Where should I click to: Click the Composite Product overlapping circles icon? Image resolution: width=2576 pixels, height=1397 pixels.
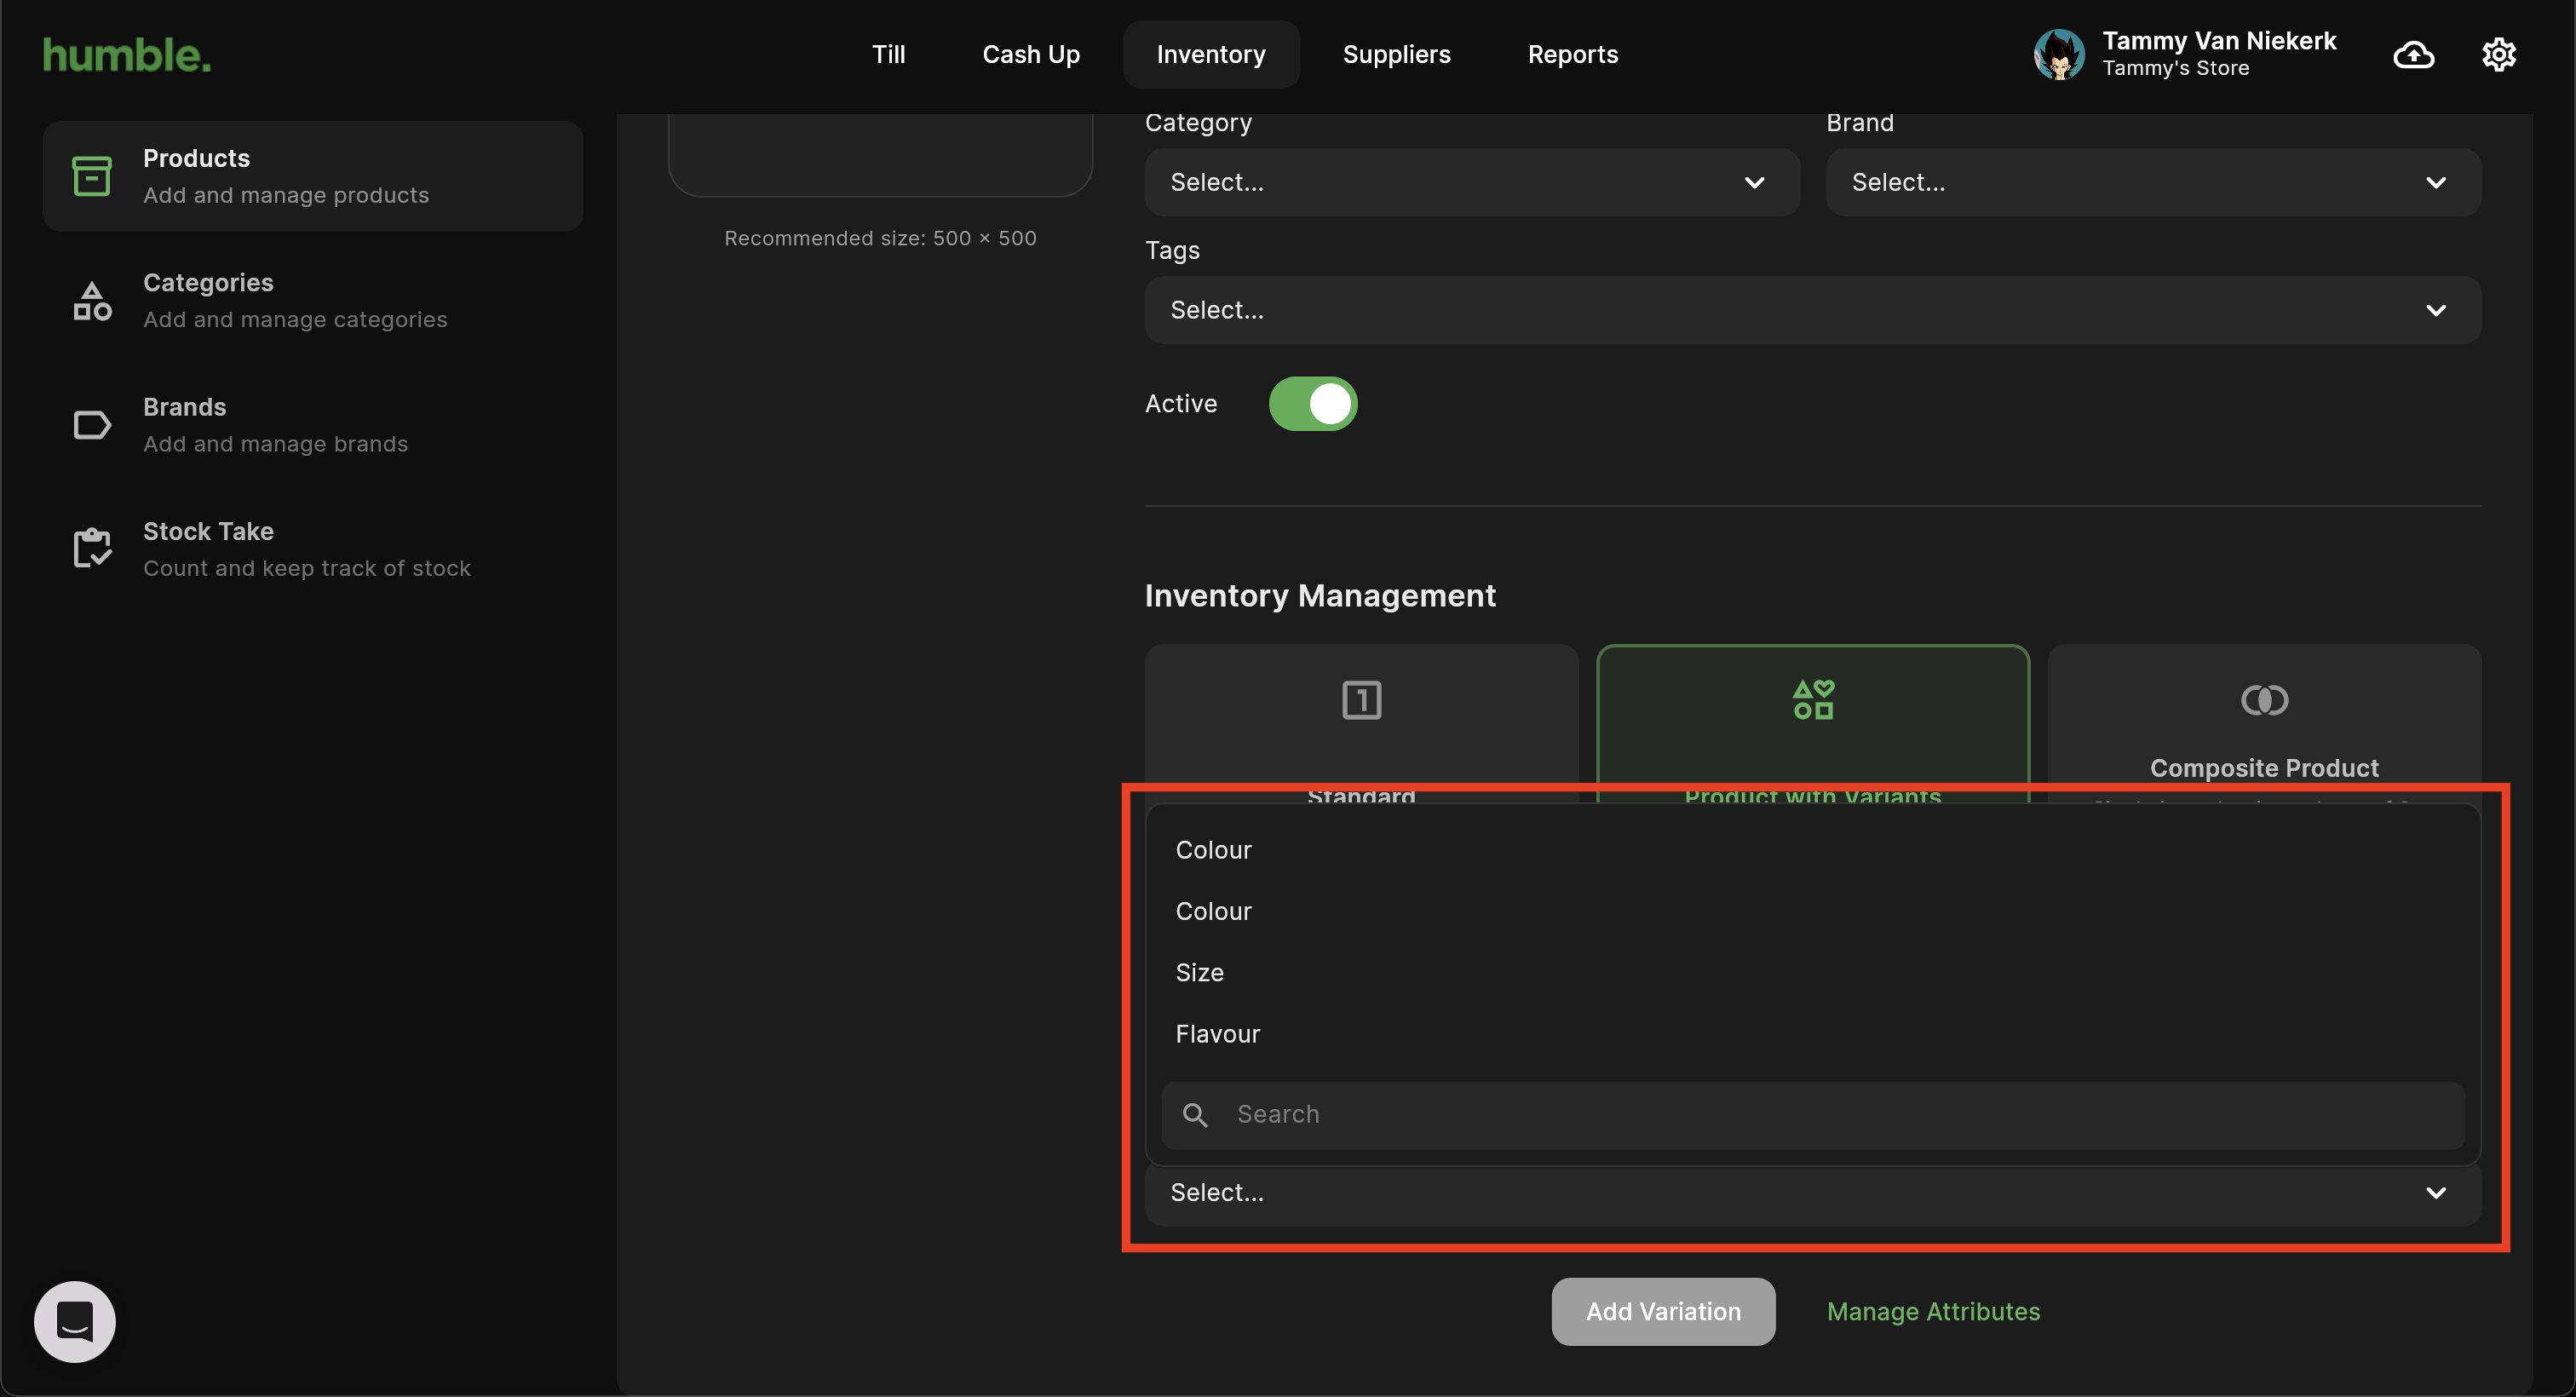coord(2264,699)
